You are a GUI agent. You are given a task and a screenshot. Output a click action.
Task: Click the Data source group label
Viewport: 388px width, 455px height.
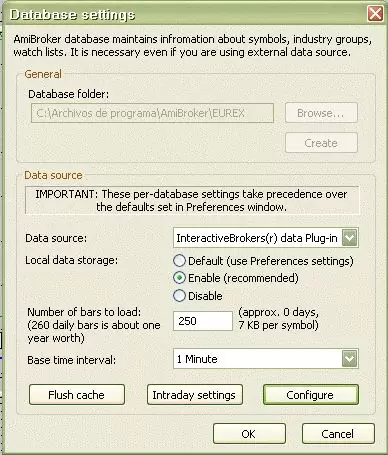[x=53, y=175]
